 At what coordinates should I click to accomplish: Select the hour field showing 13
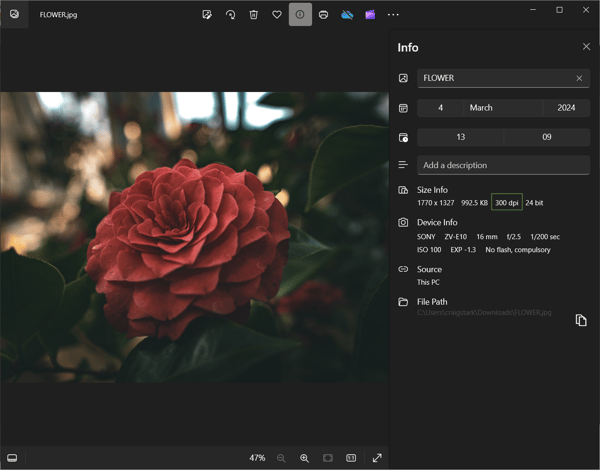click(460, 137)
